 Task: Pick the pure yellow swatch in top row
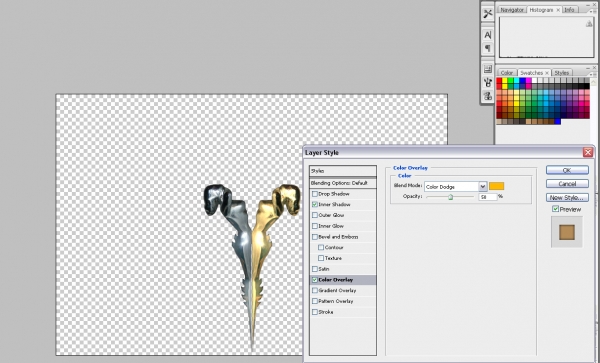pyautogui.click(x=505, y=80)
